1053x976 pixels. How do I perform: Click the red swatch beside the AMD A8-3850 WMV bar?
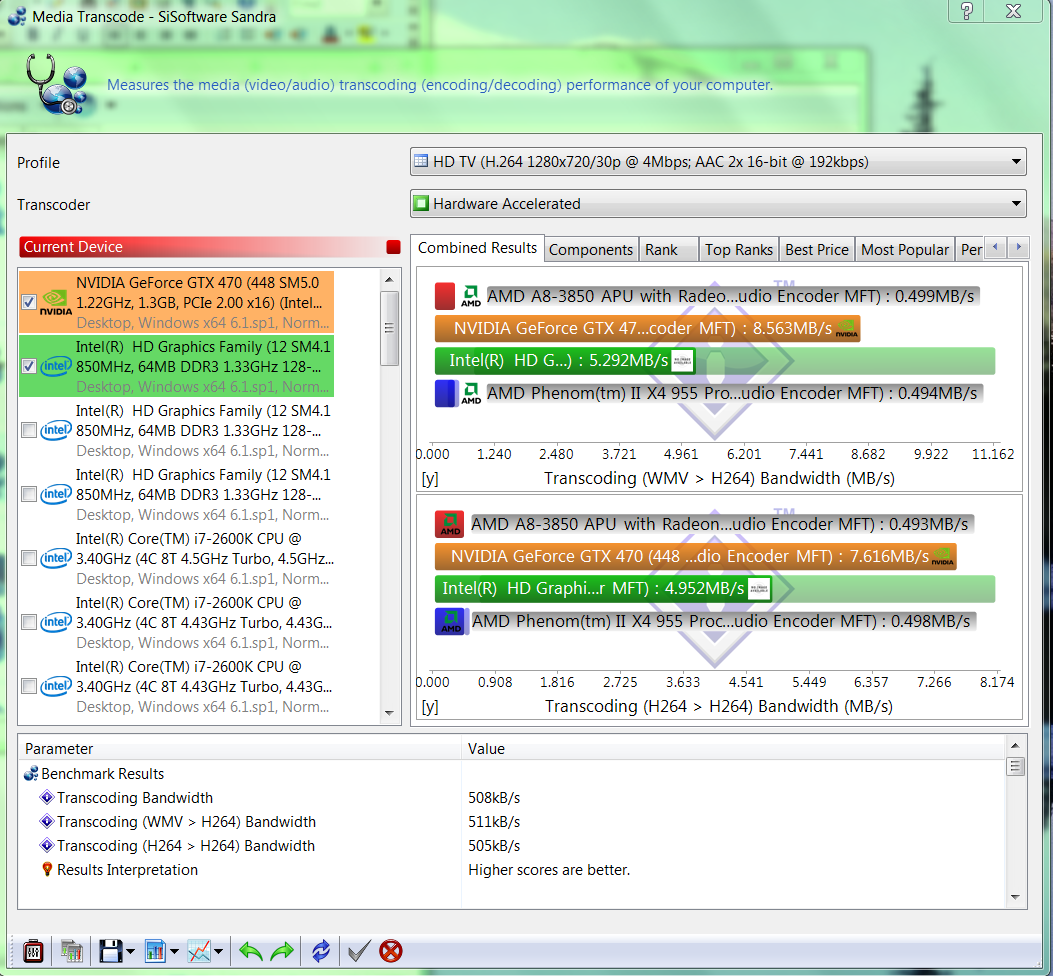point(445,296)
